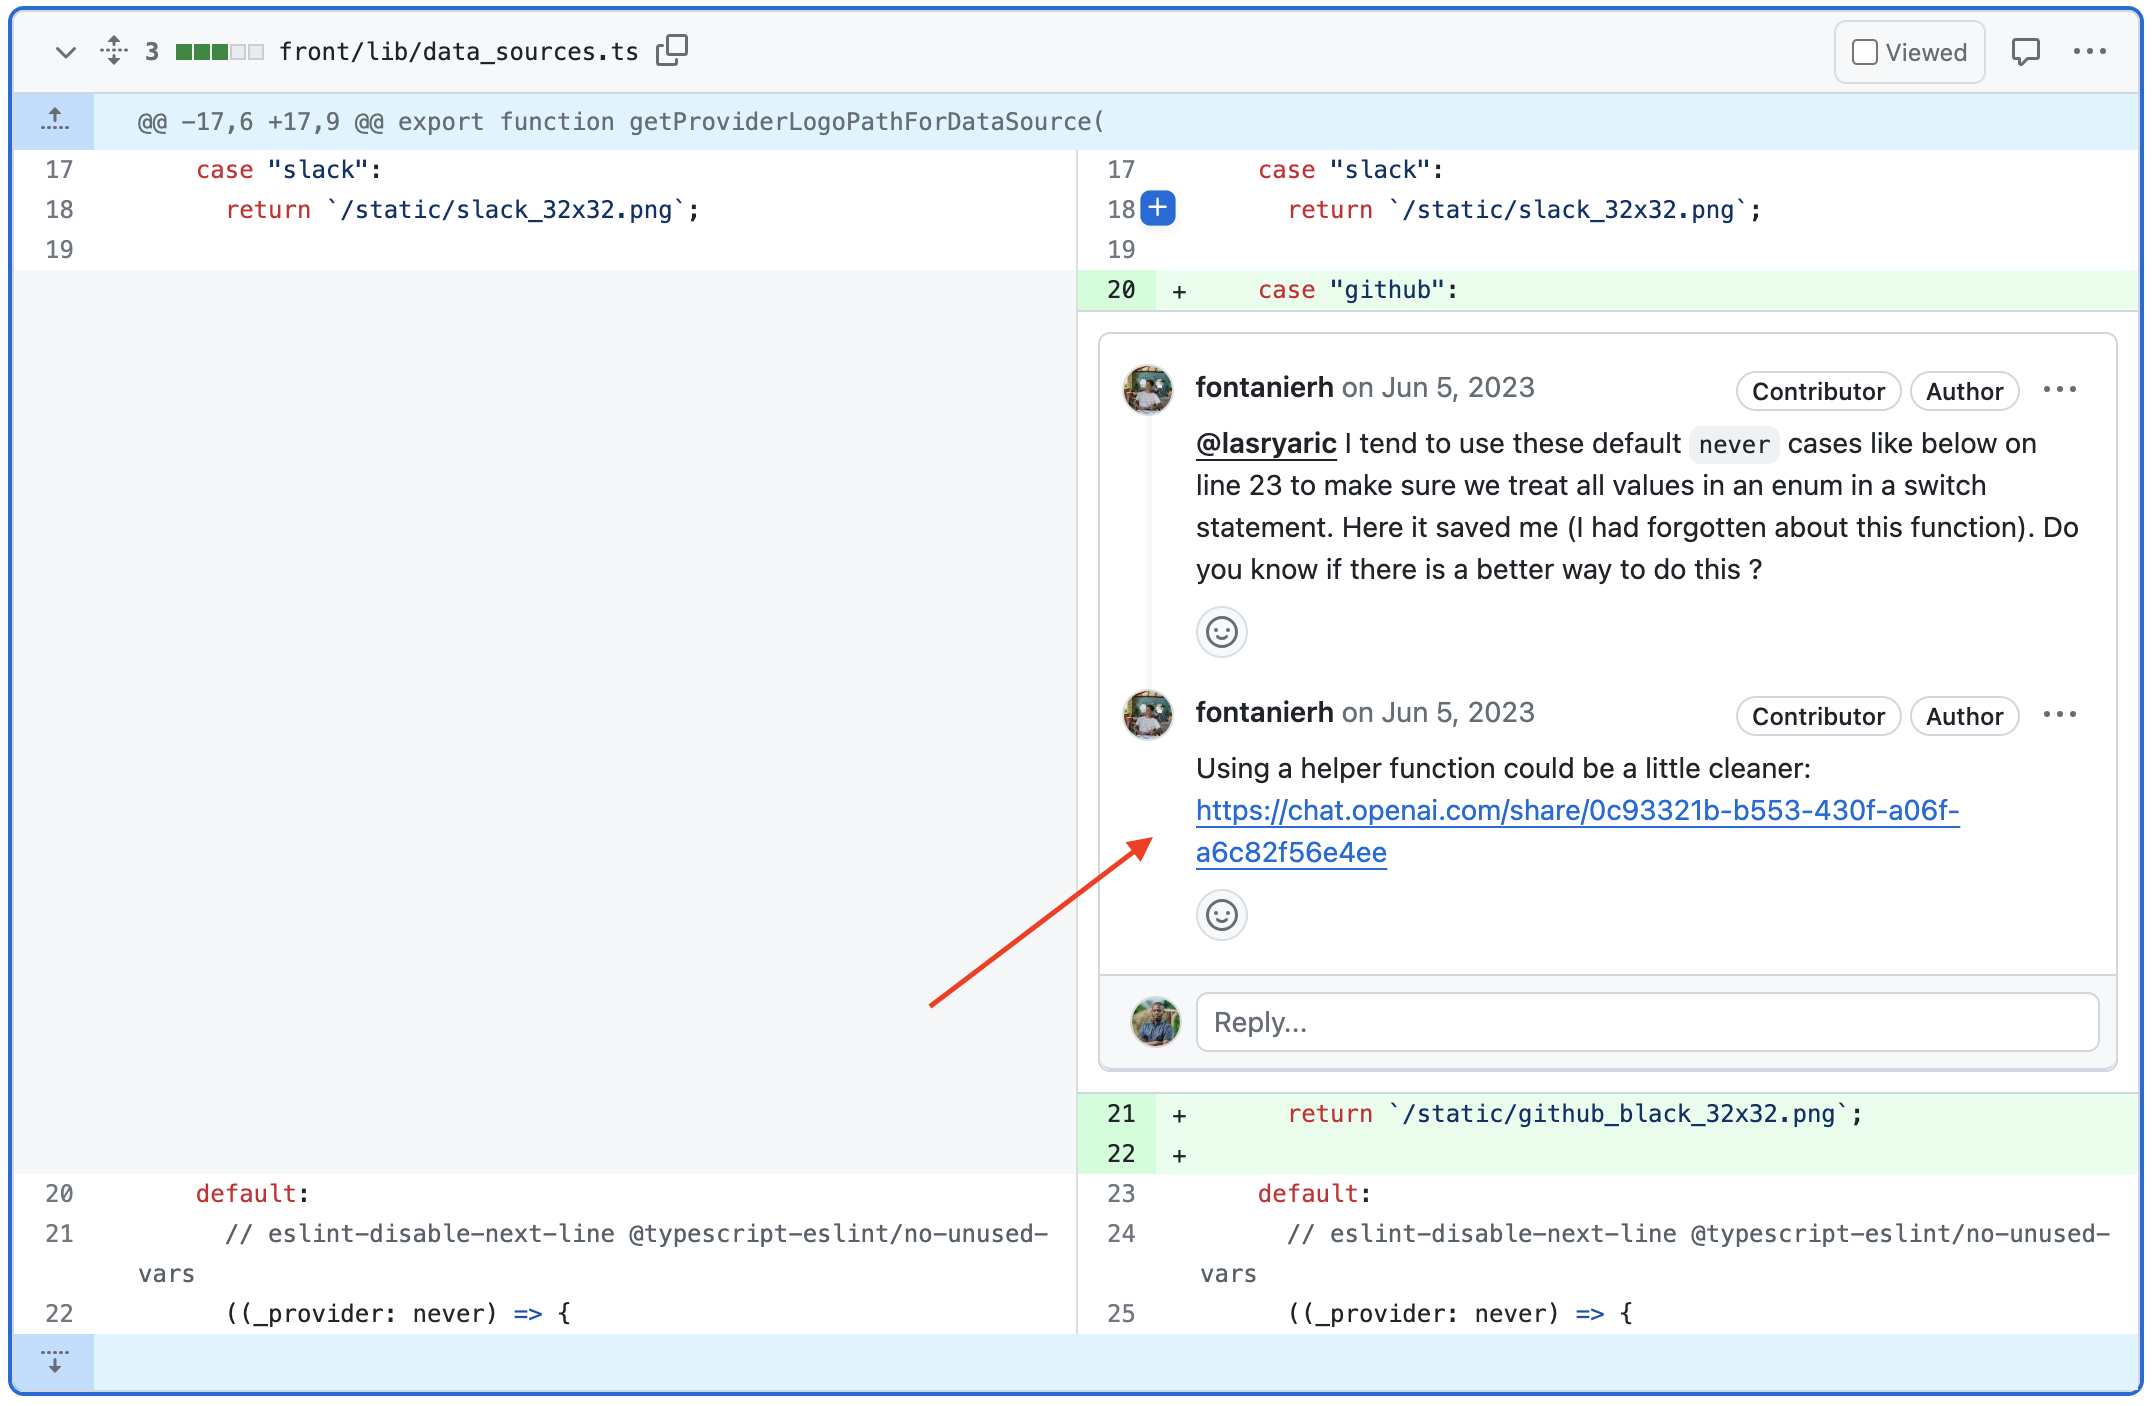2152x1406 pixels.
Task: Click the Author badge on the first comment
Action: point(1964,391)
